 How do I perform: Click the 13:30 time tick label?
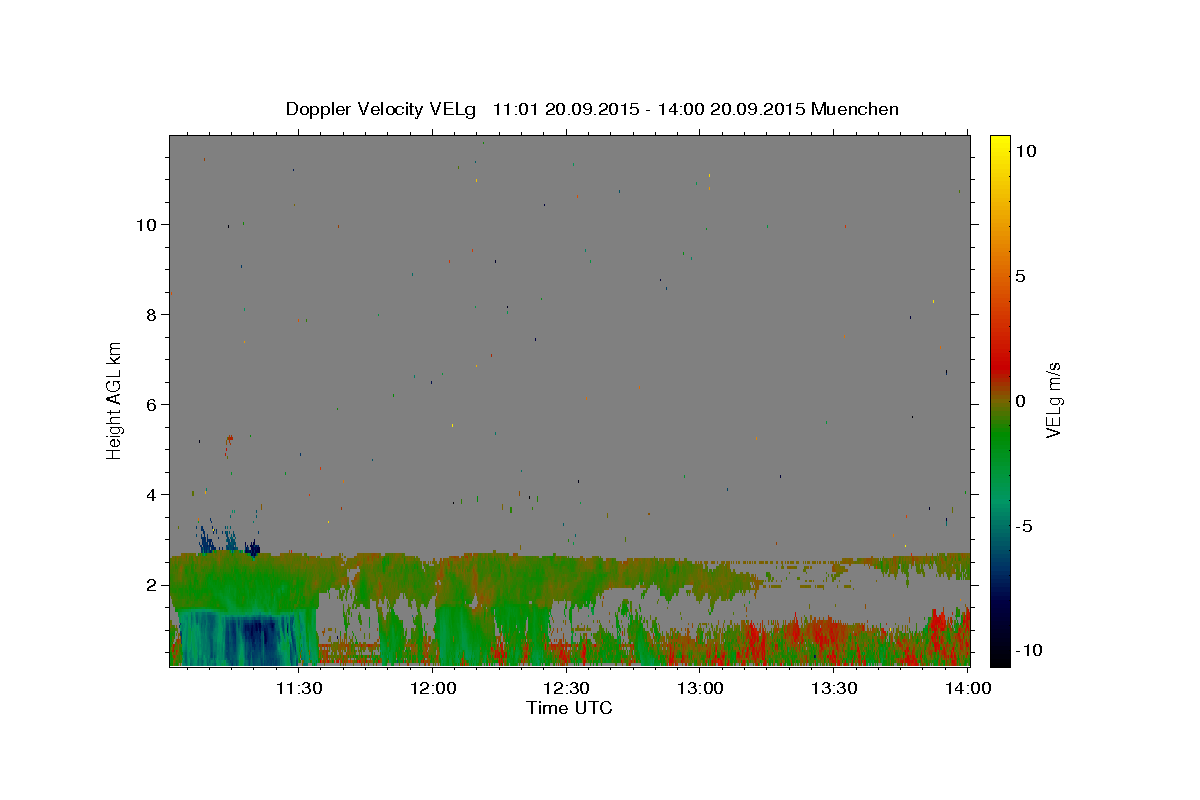point(834,688)
